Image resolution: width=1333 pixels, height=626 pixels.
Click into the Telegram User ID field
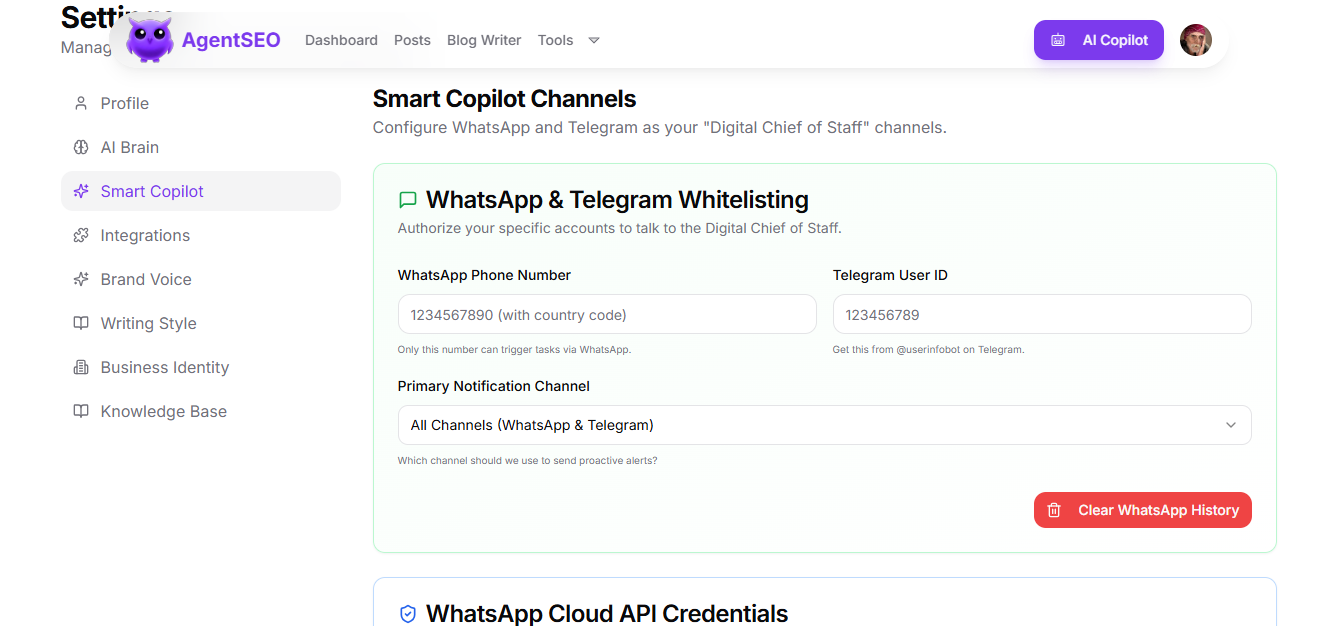tap(1041, 314)
